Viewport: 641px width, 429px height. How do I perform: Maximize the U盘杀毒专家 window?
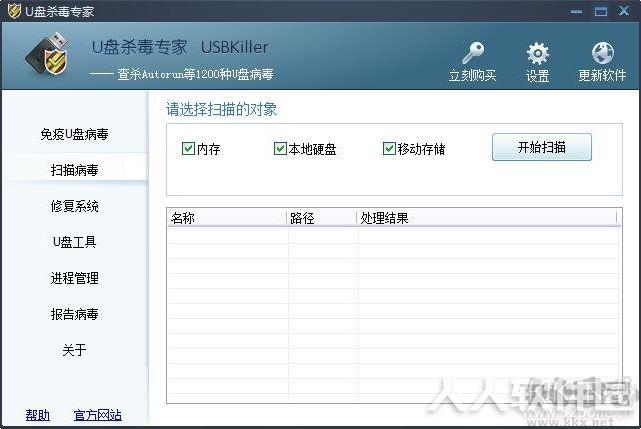tap(601, 11)
